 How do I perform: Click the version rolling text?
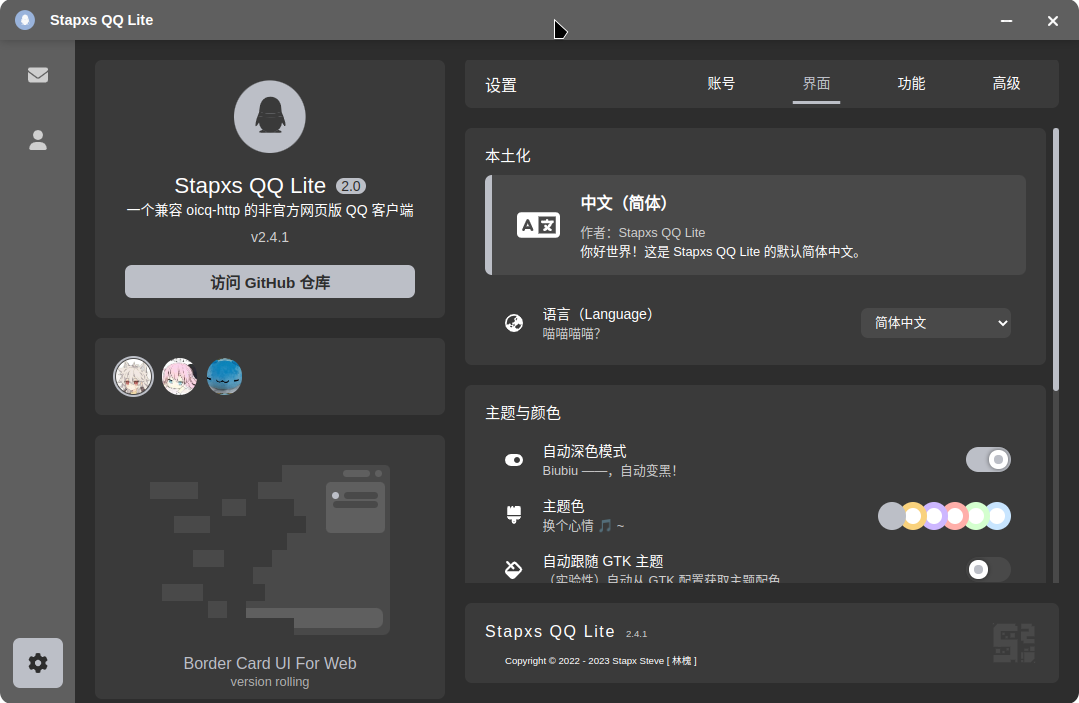270,682
